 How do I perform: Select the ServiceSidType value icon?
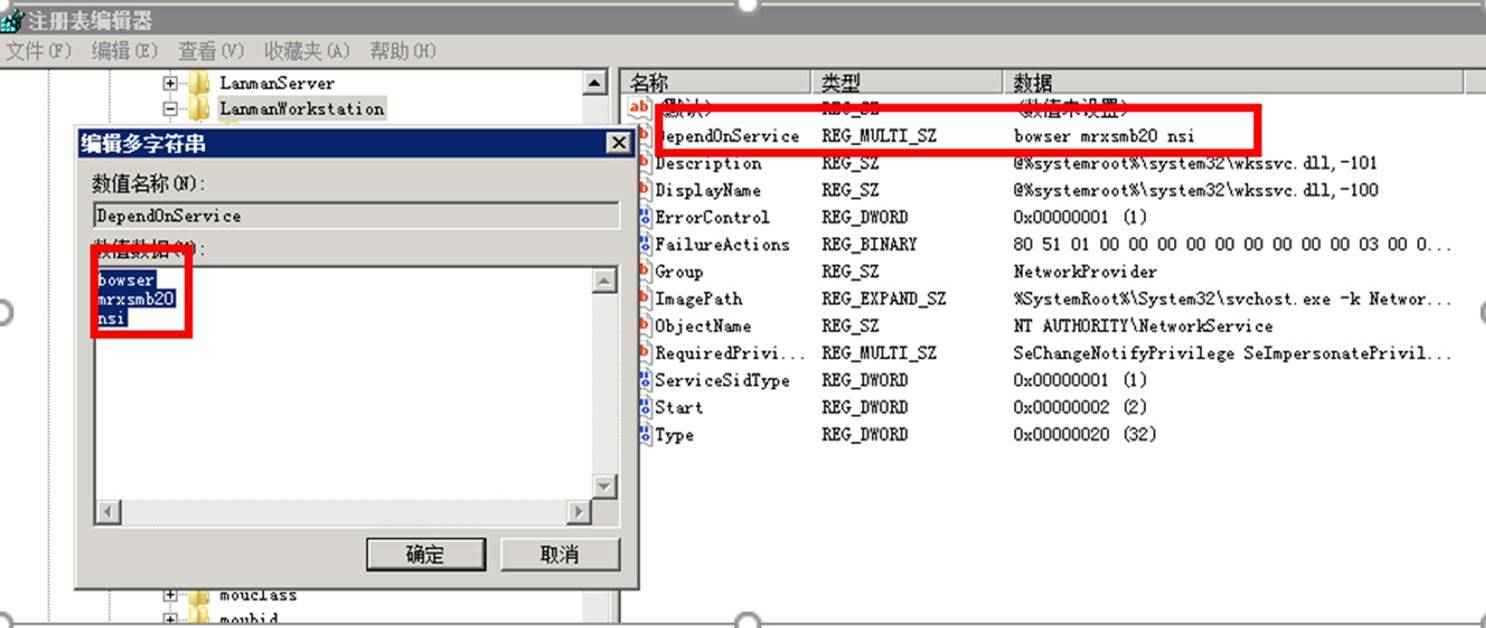pos(645,381)
